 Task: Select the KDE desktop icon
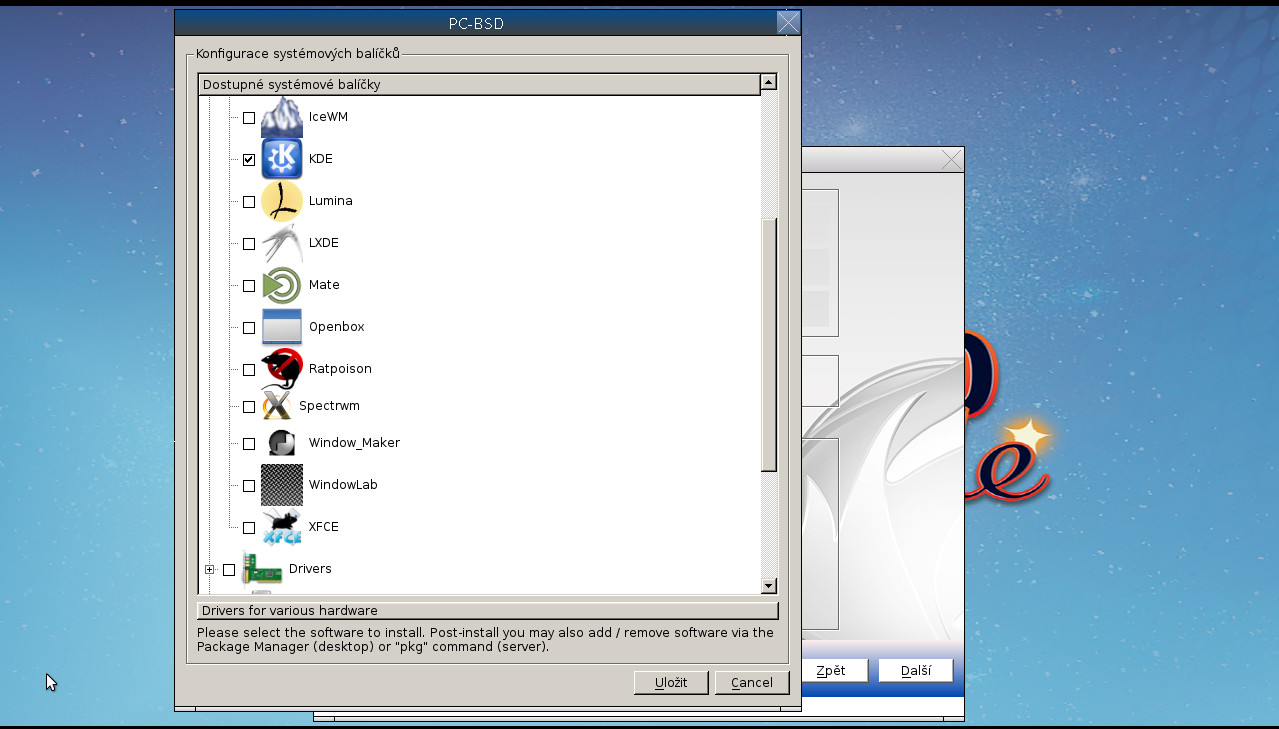click(281, 158)
